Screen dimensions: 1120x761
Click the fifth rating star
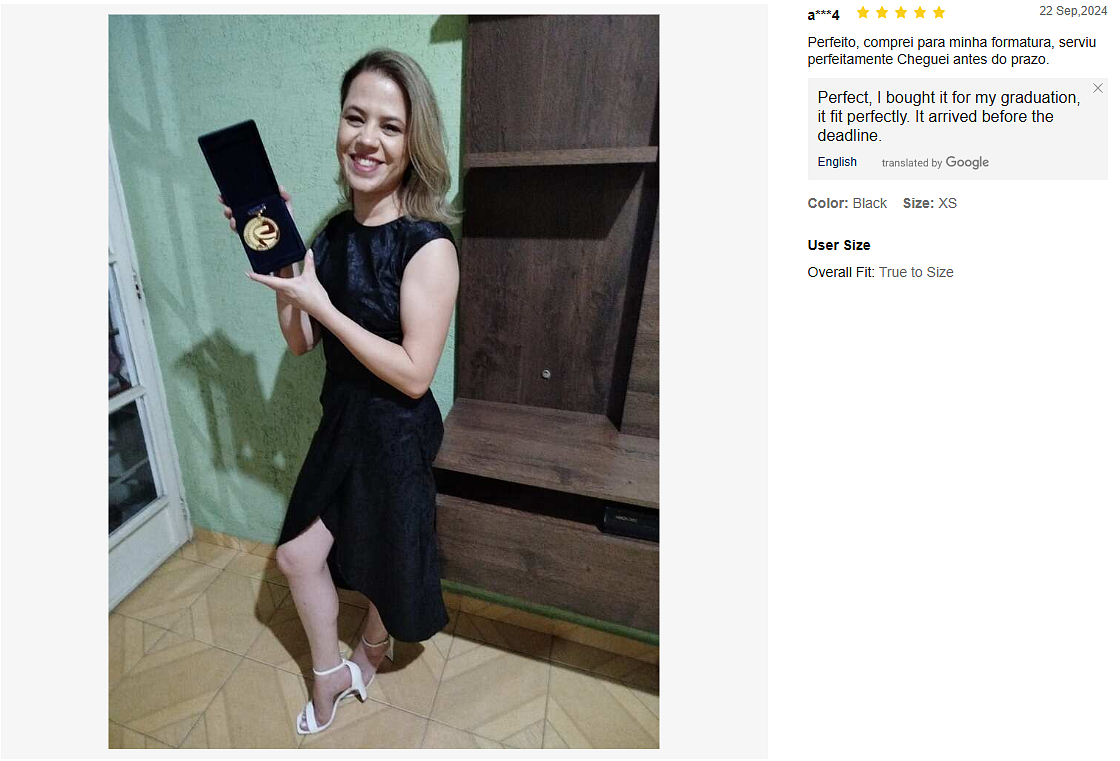click(x=939, y=13)
